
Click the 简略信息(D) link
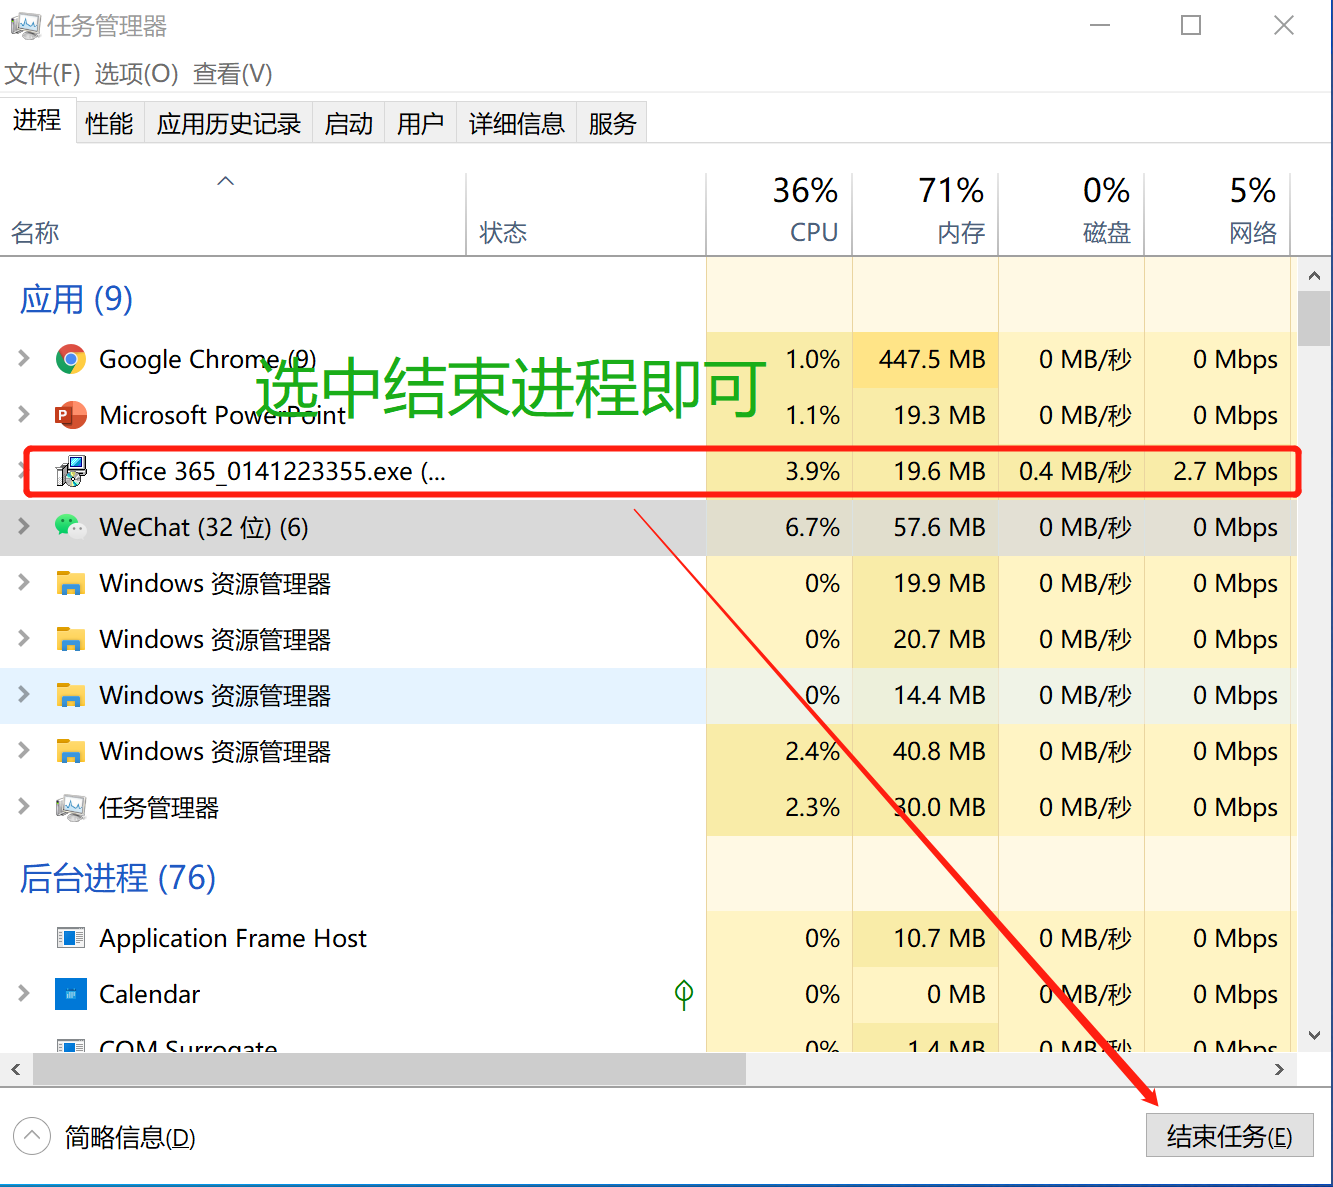click(x=130, y=1137)
